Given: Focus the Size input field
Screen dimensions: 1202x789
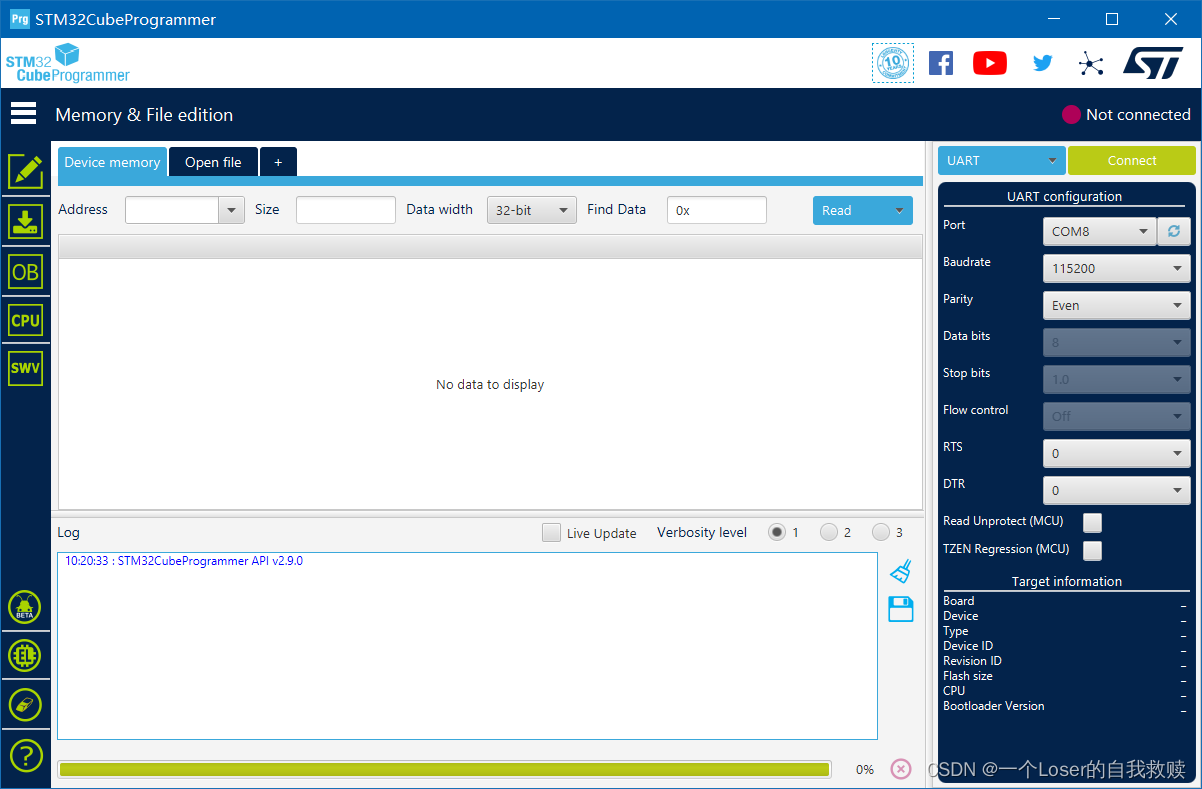Looking at the screenshot, I should coord(346,210).
